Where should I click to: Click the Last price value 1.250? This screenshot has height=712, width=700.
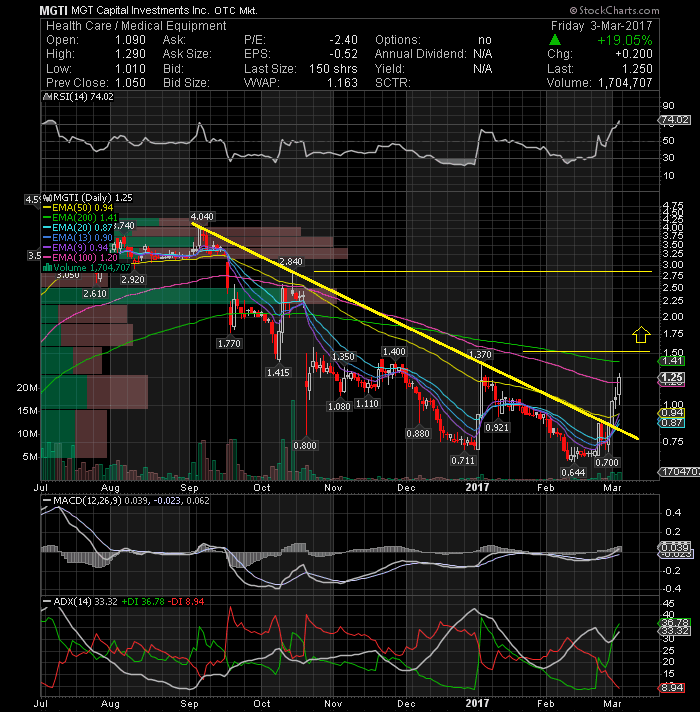637,69
